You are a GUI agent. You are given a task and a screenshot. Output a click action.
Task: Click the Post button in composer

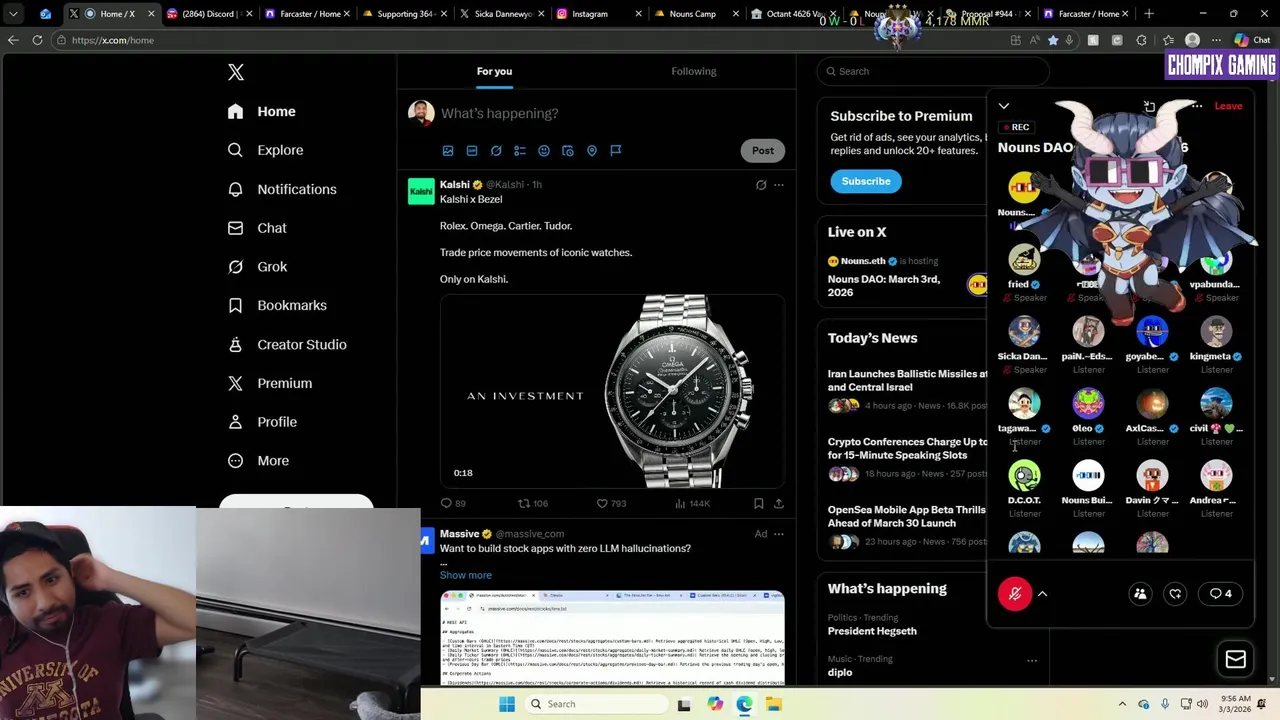pos(763,150)
